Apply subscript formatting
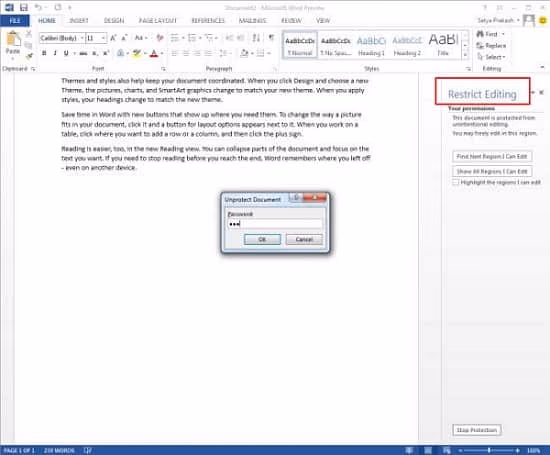This screenshot has height=455, width=550. [94, 54]
